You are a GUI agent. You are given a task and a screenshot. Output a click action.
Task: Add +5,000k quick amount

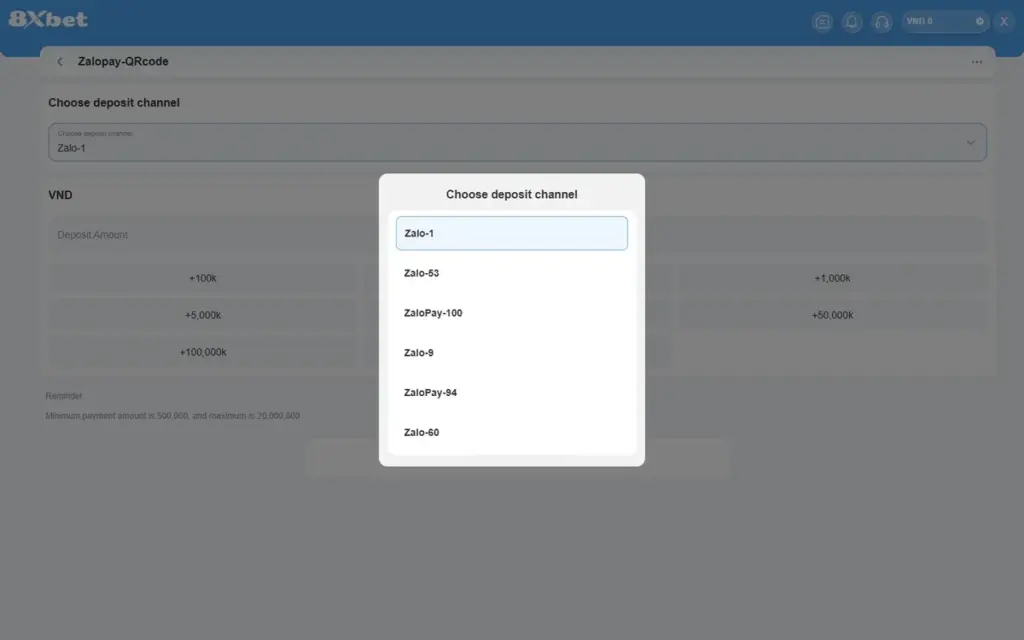coord(202,315)
